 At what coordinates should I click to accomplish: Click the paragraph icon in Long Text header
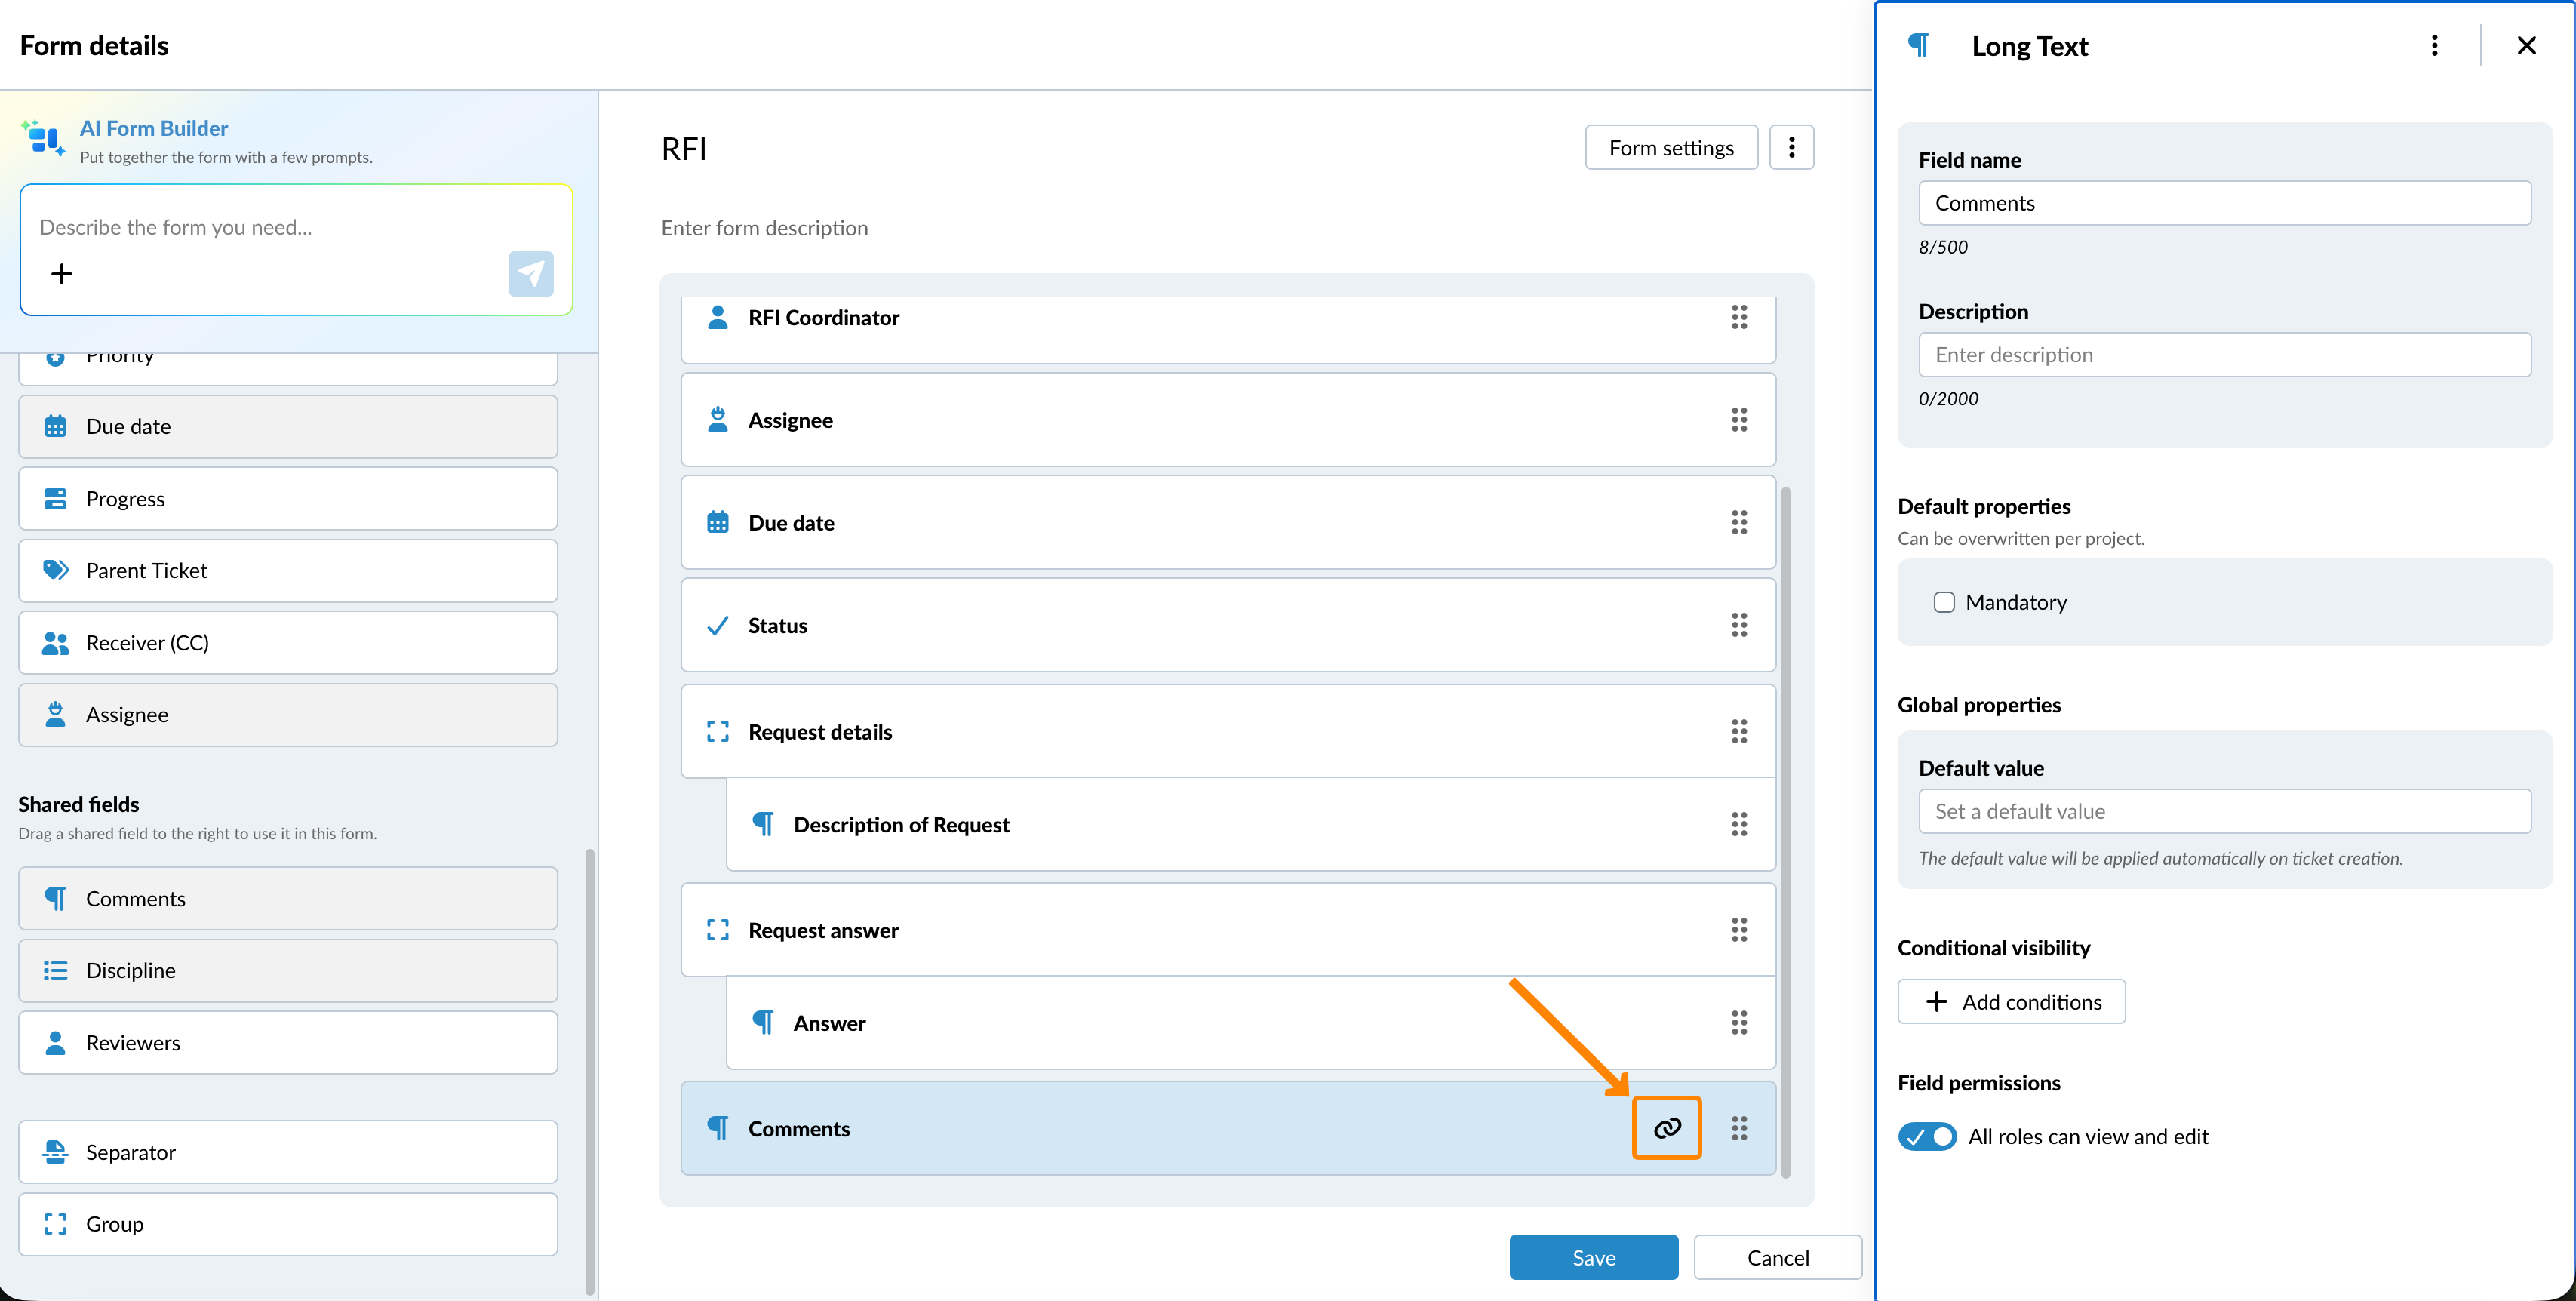pyautogui.click(x=1918, y=46)
